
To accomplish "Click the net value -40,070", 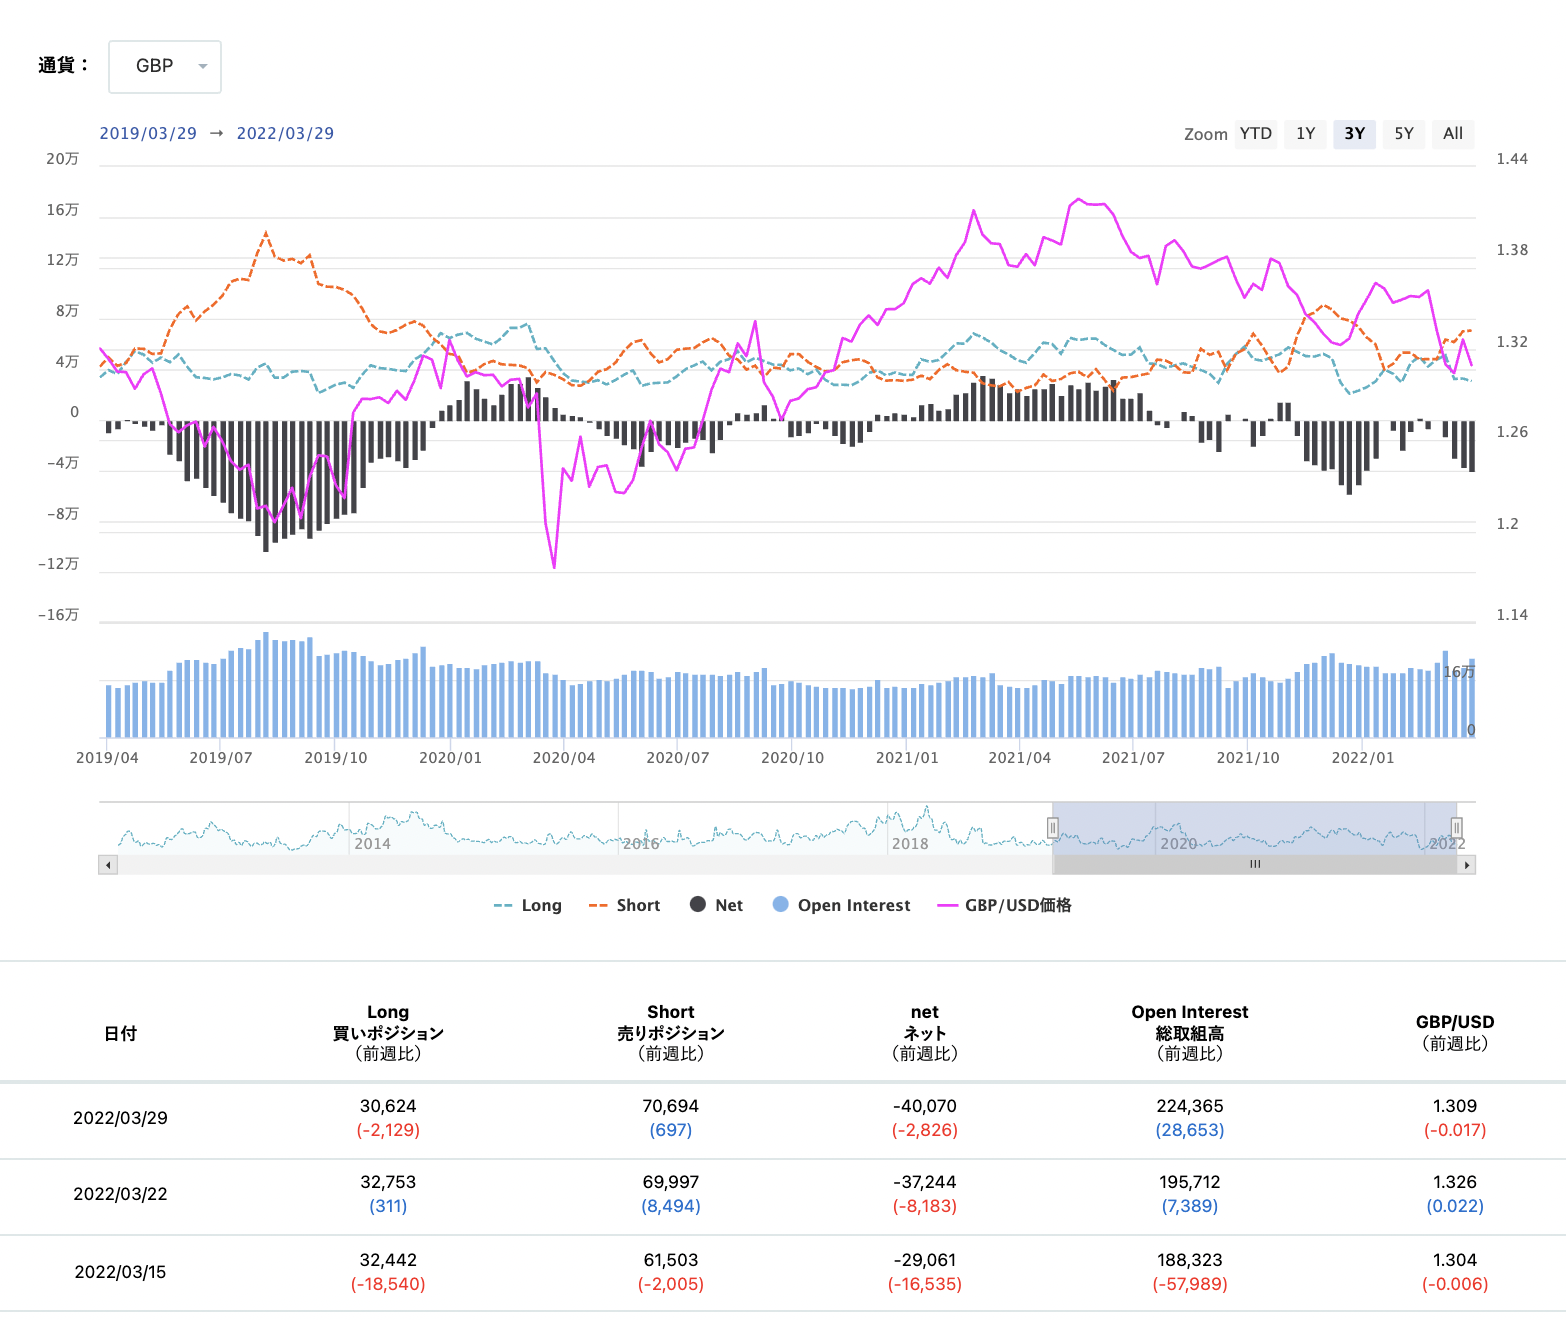I will pos(925,1106).
